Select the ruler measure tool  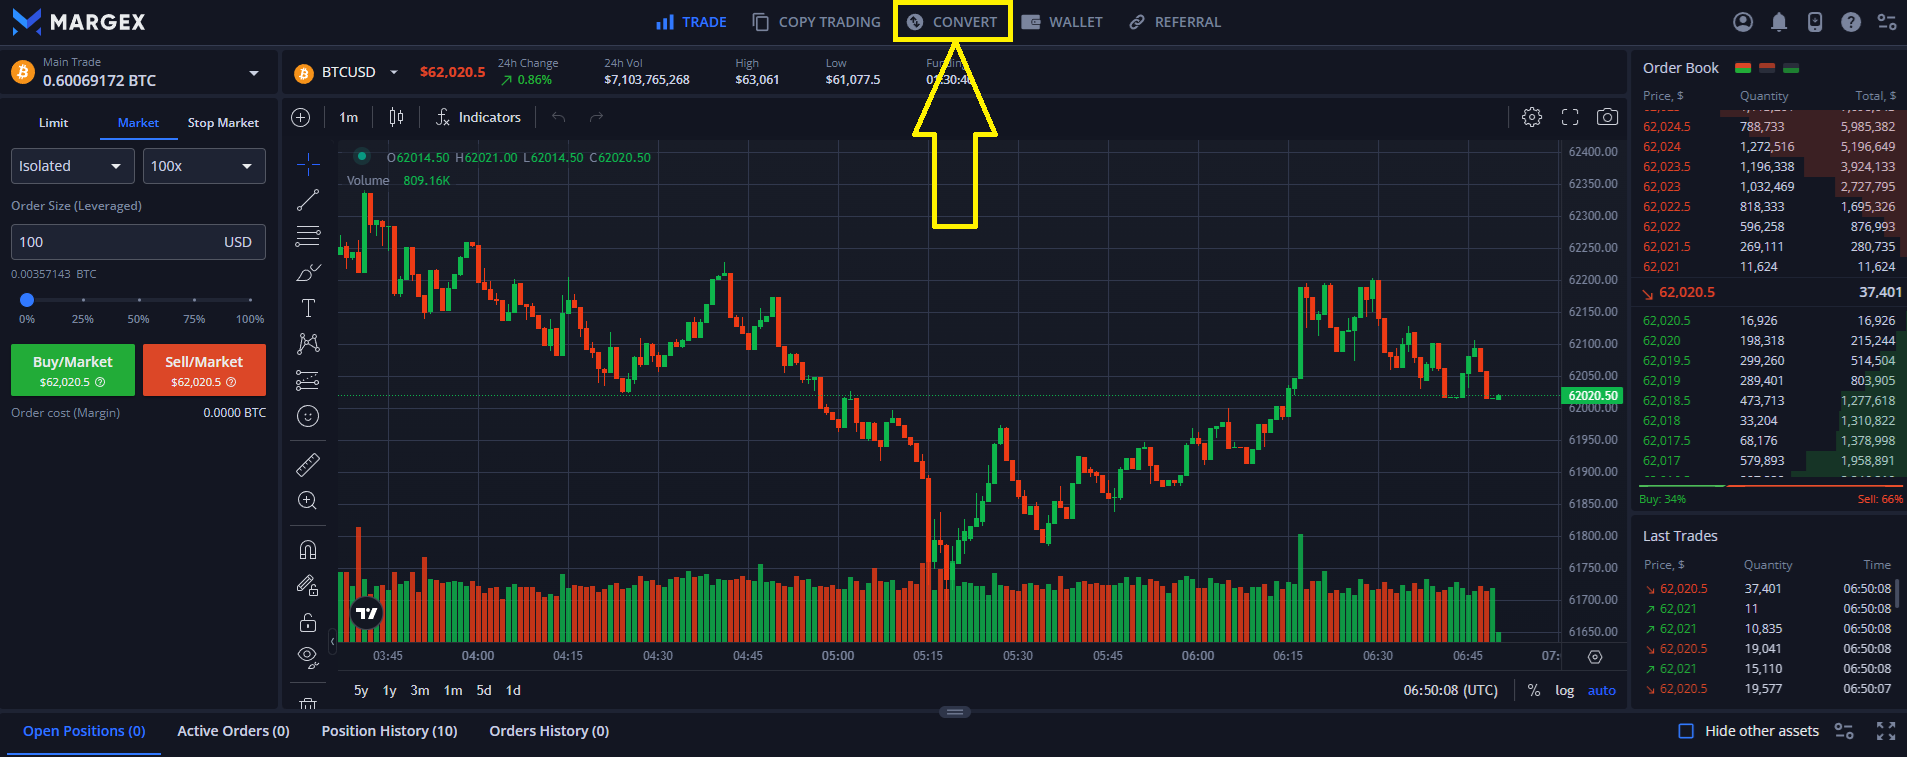[x=308, y=464]
